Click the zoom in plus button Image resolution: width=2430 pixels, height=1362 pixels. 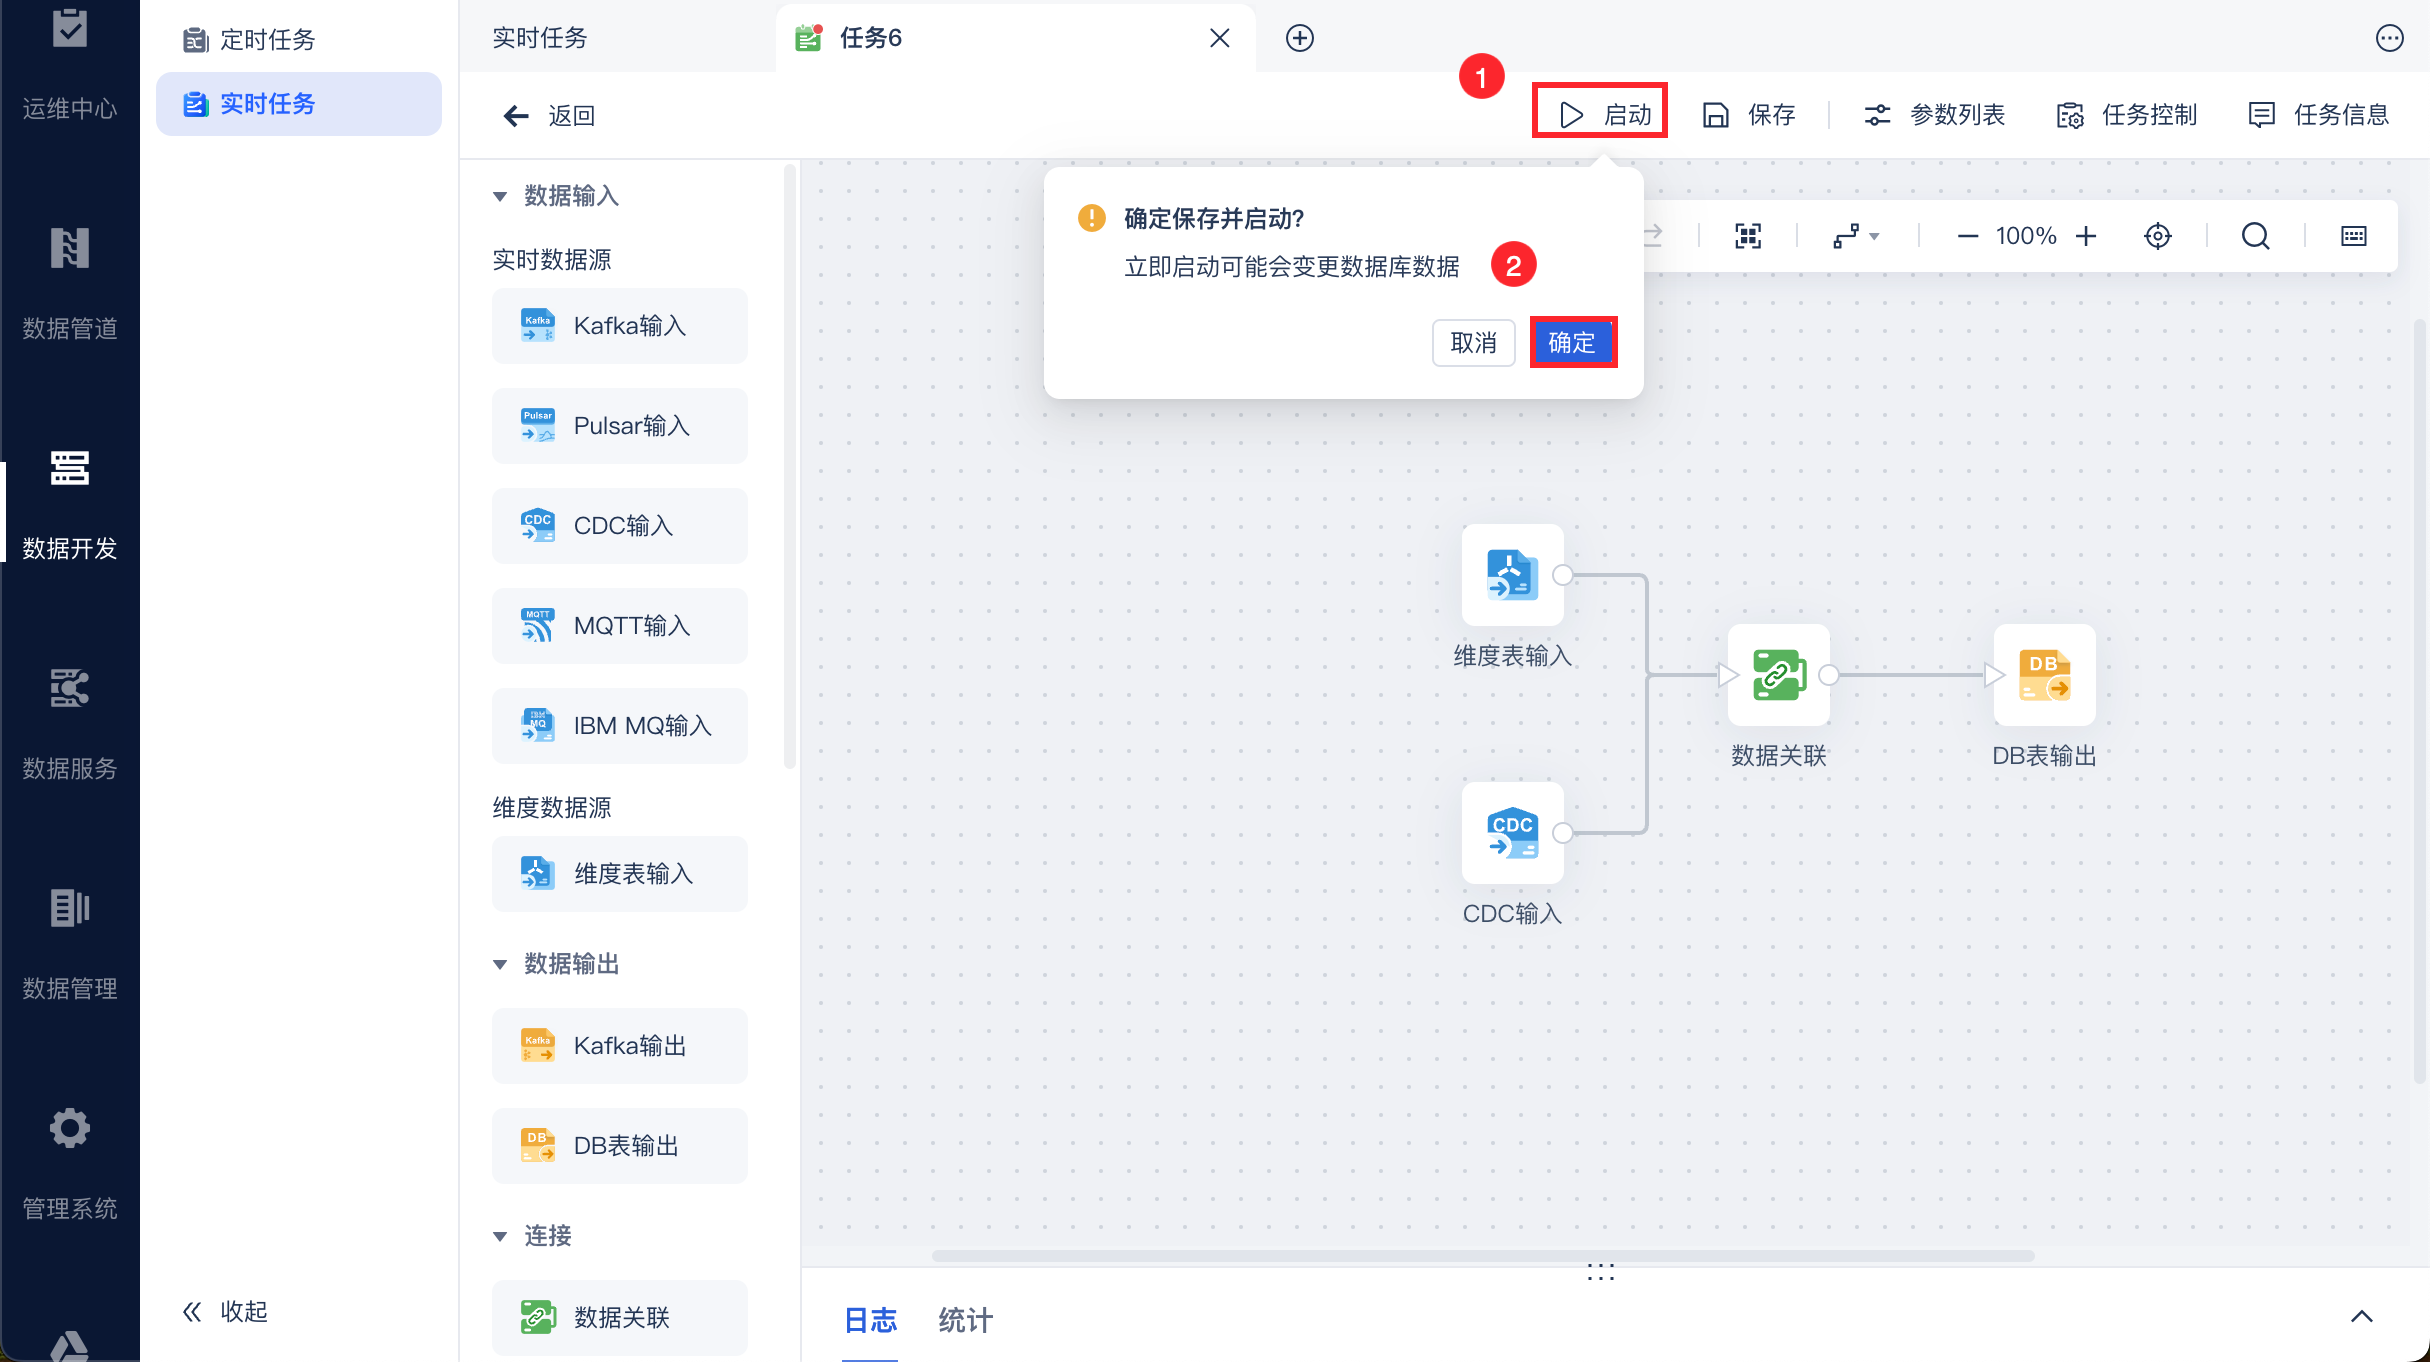point(2086,236)
